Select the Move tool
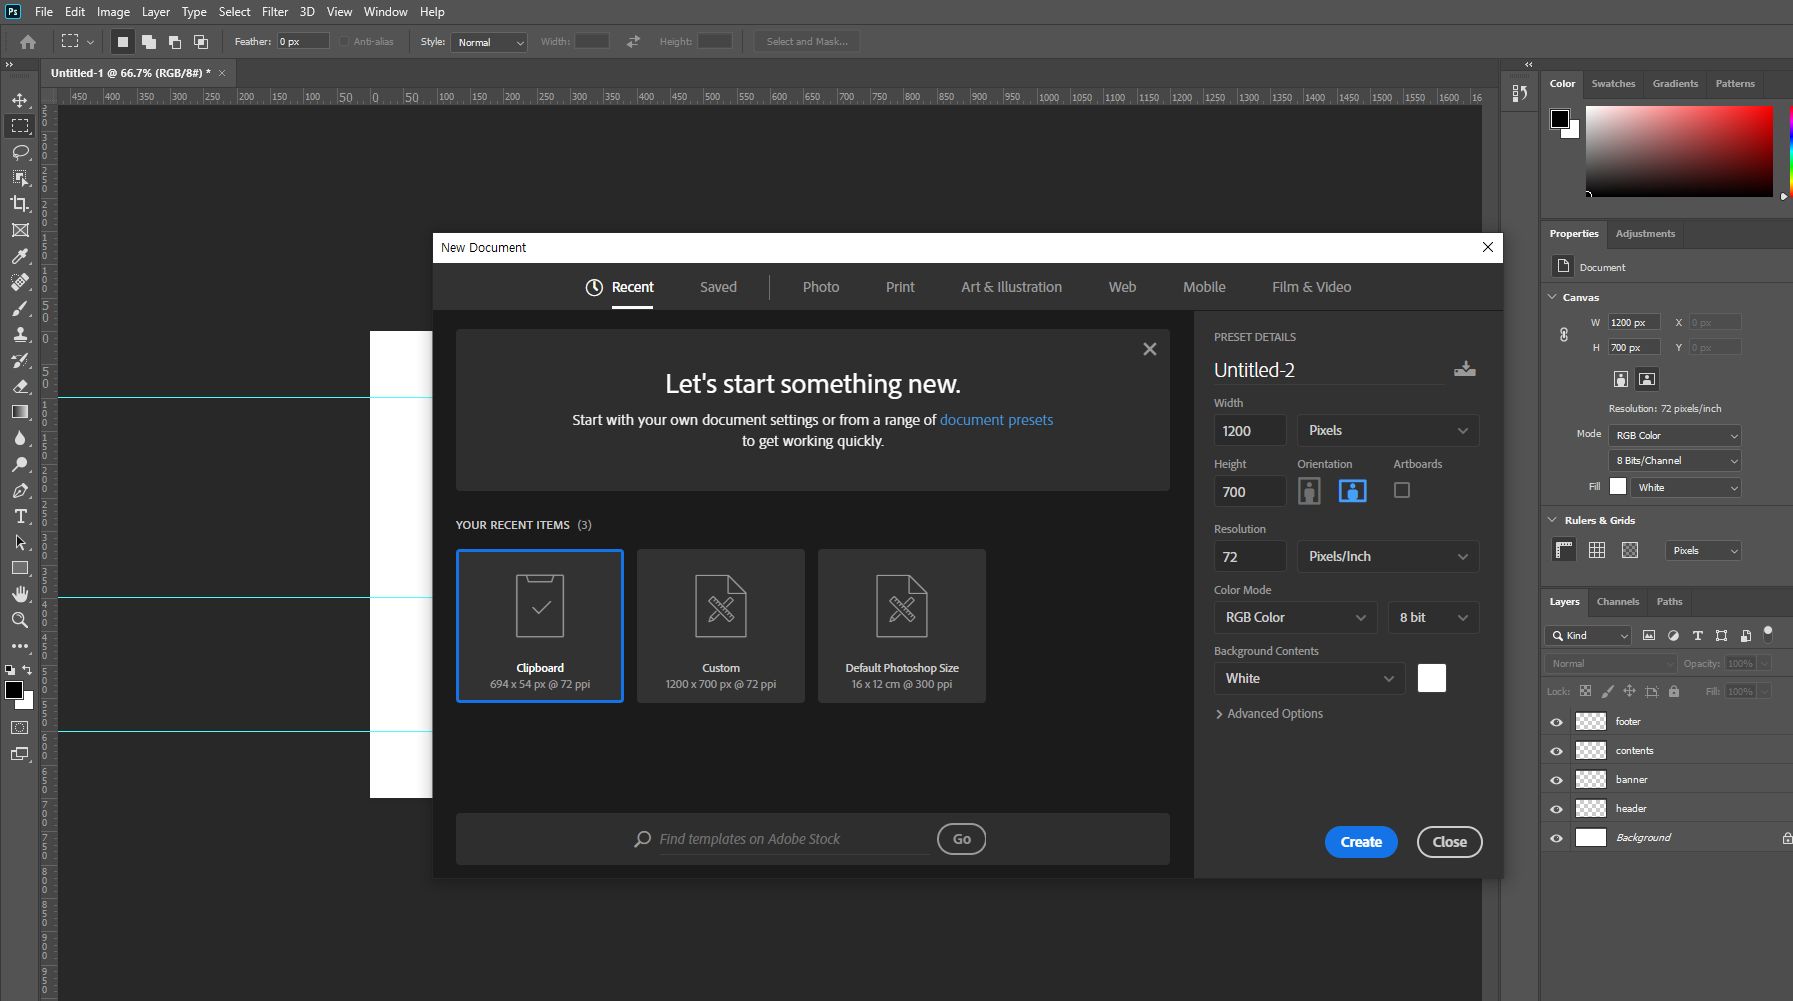Viewport: 1793px width, 1001px height. [x=20, y=100]
